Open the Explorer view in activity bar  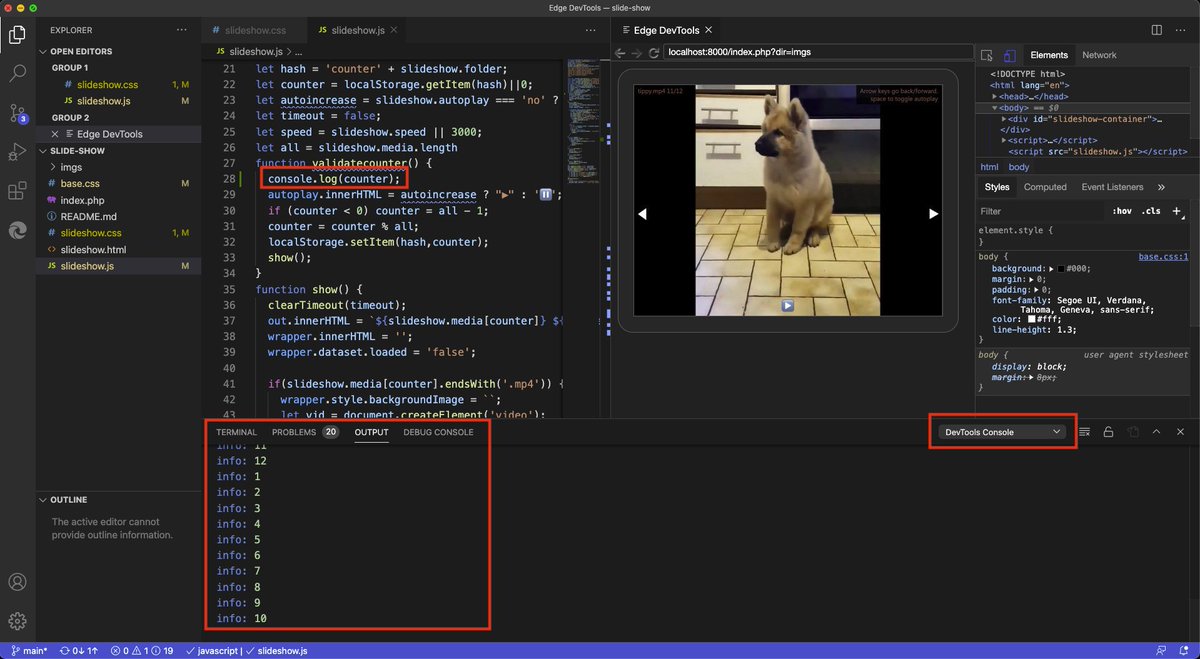point(17,35)
